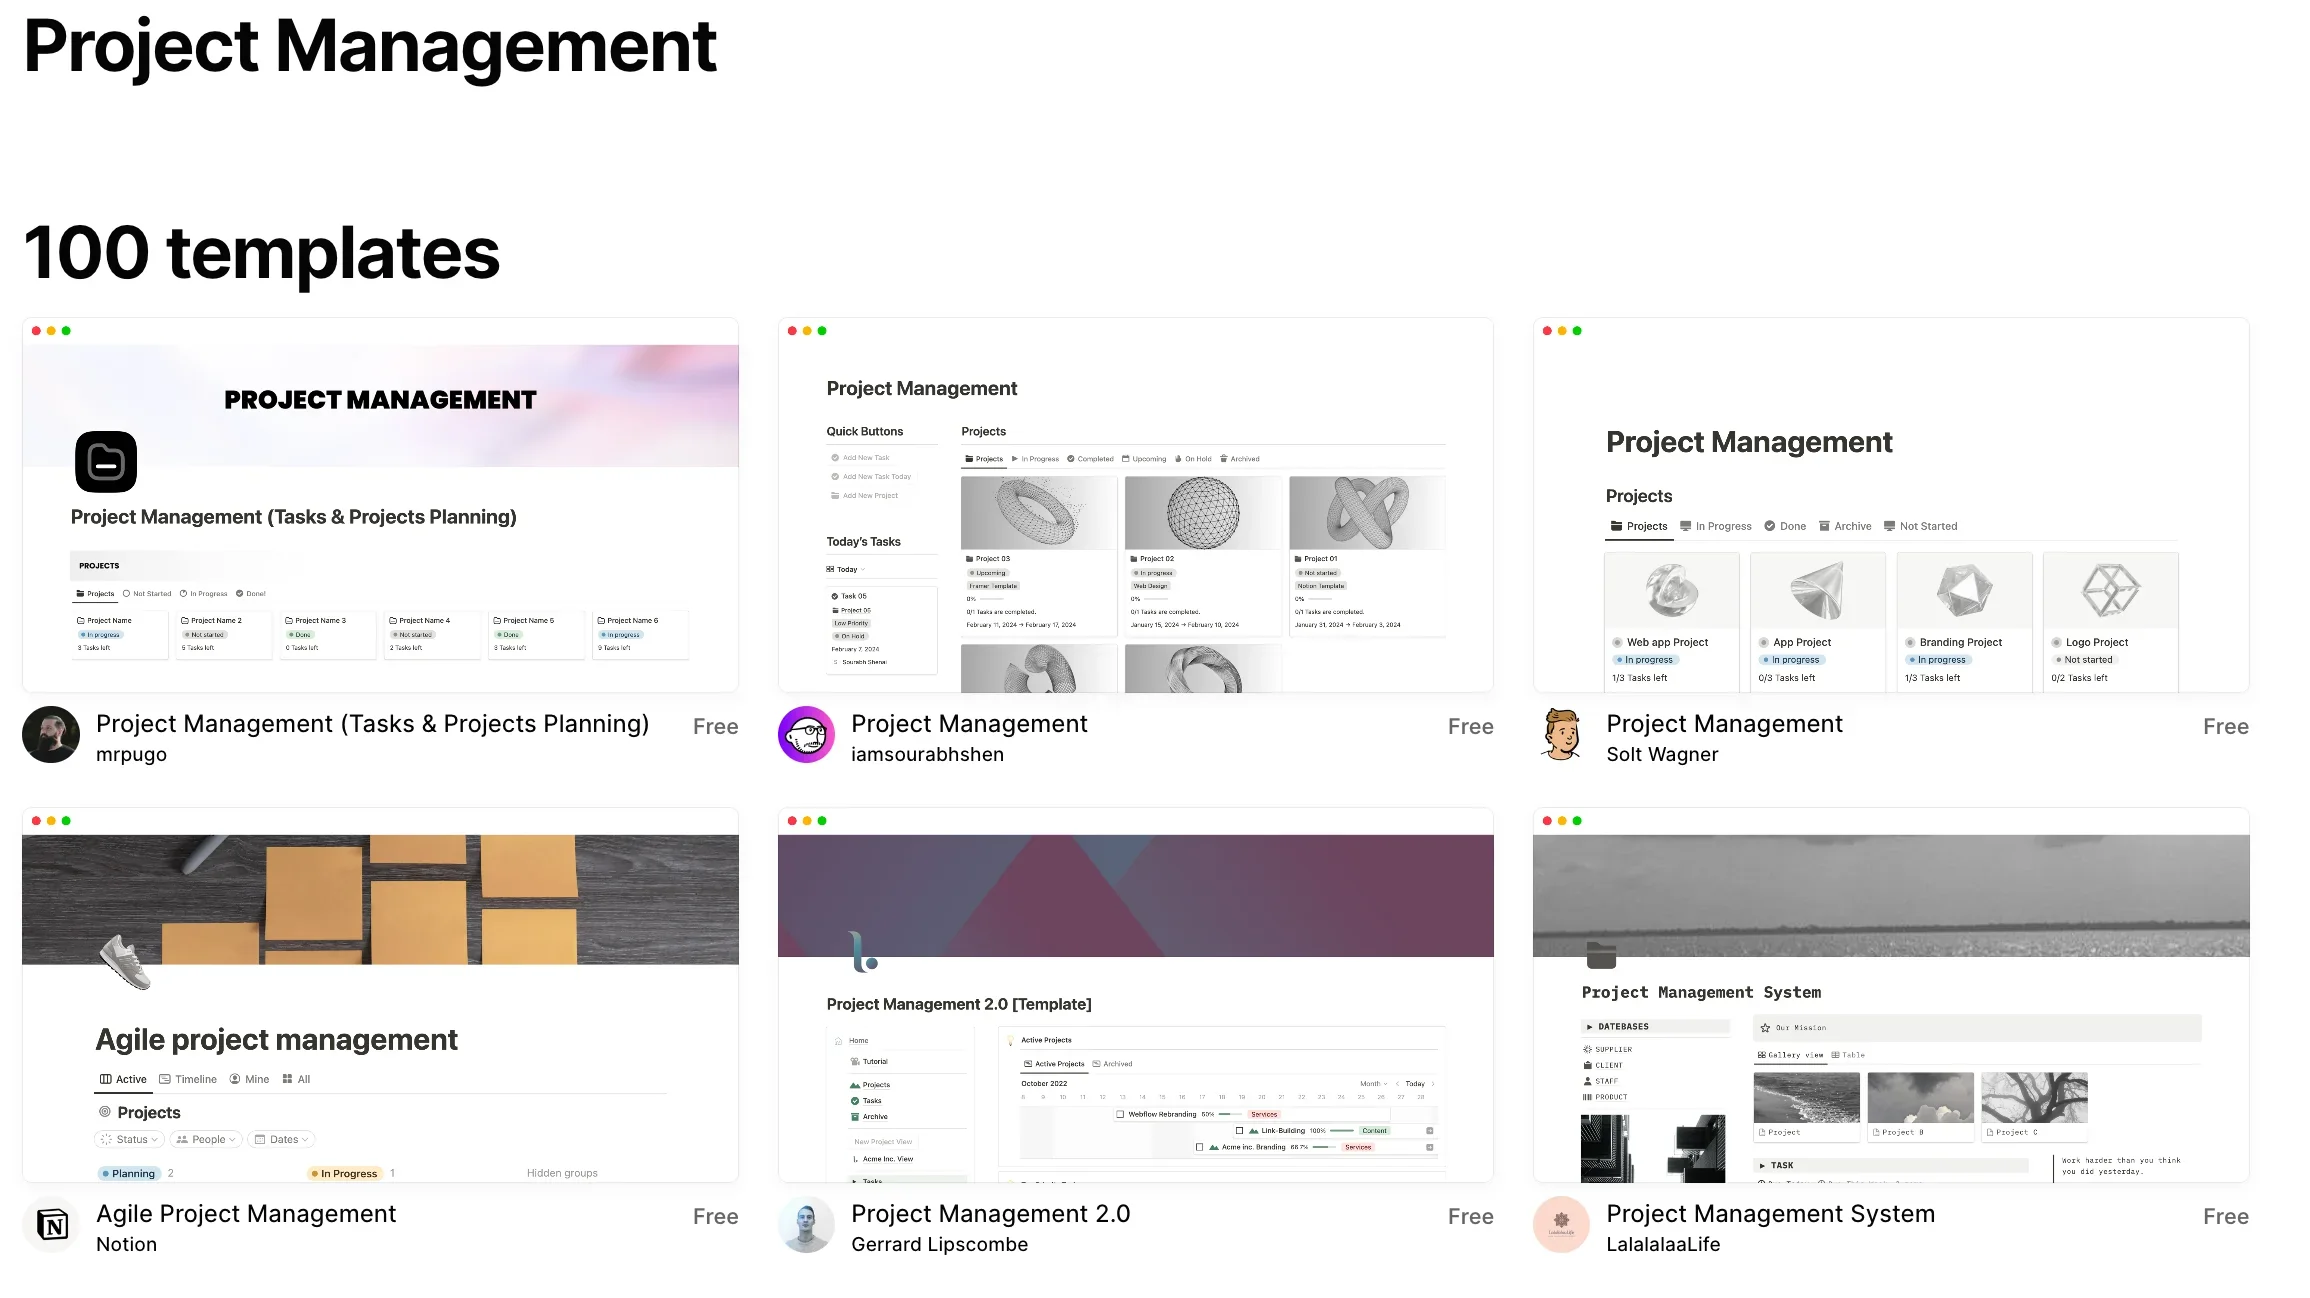Select the In Progress tab in Solt Wagner preview
This screenshot has height=1298, width=2310.
1715,526
